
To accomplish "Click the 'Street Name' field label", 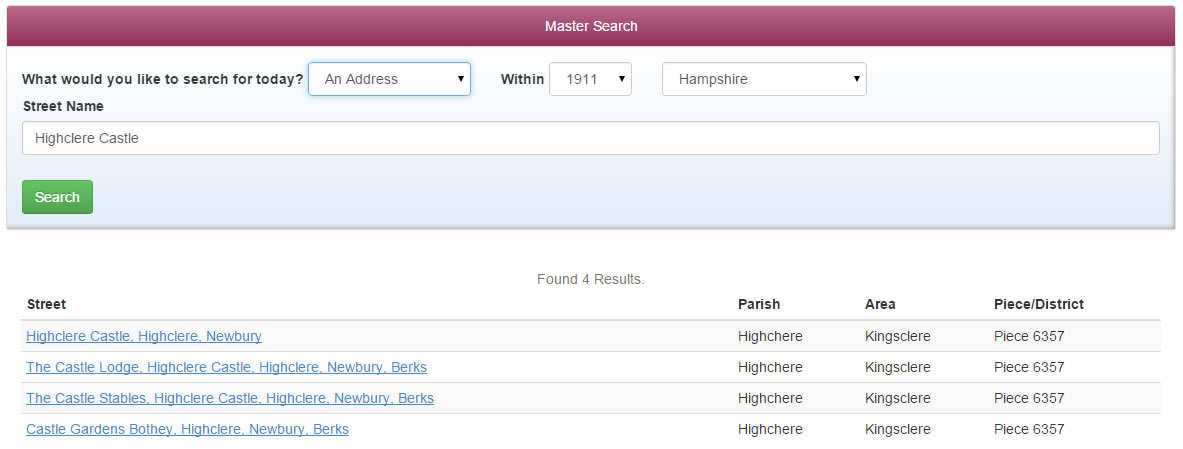I will 63,106.
